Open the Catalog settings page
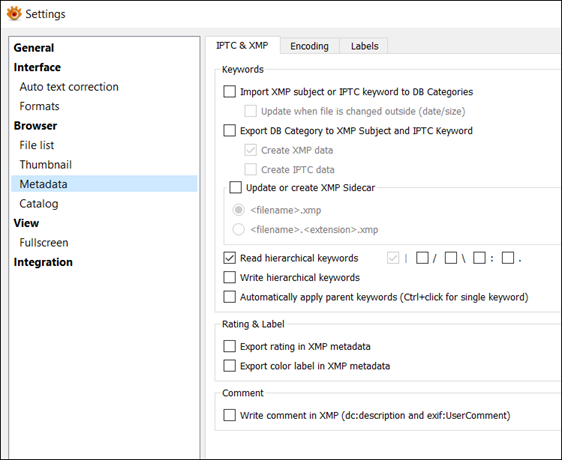 39,204
